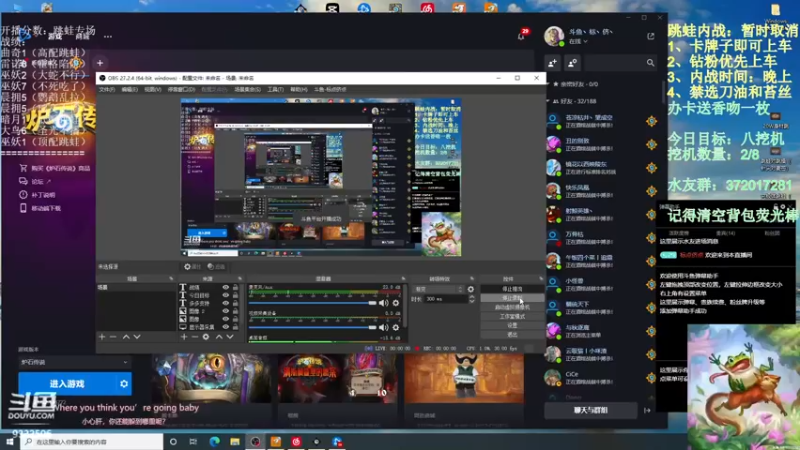Toggle visibility eye of display capture source
The height and width of the screenshot is (450, 800).
(x=226, y=327)
